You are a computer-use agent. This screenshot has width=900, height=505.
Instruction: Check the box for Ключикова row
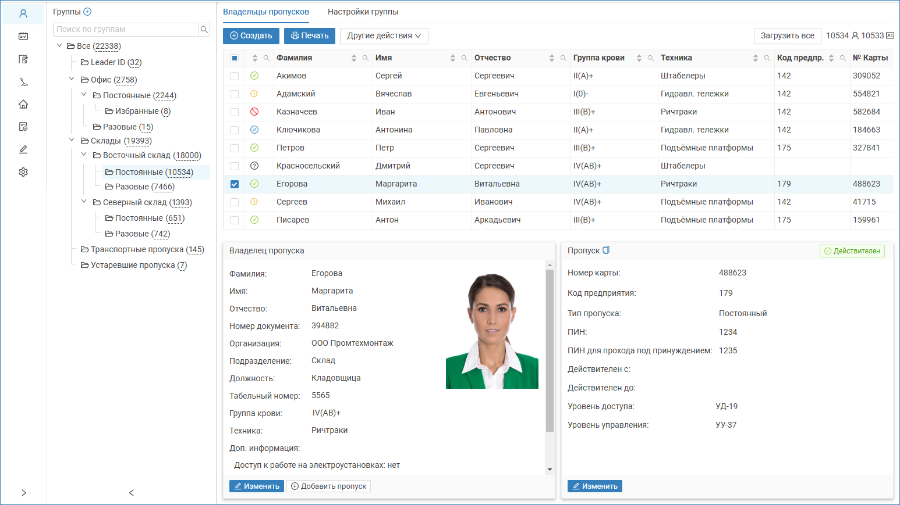[234, 130]
